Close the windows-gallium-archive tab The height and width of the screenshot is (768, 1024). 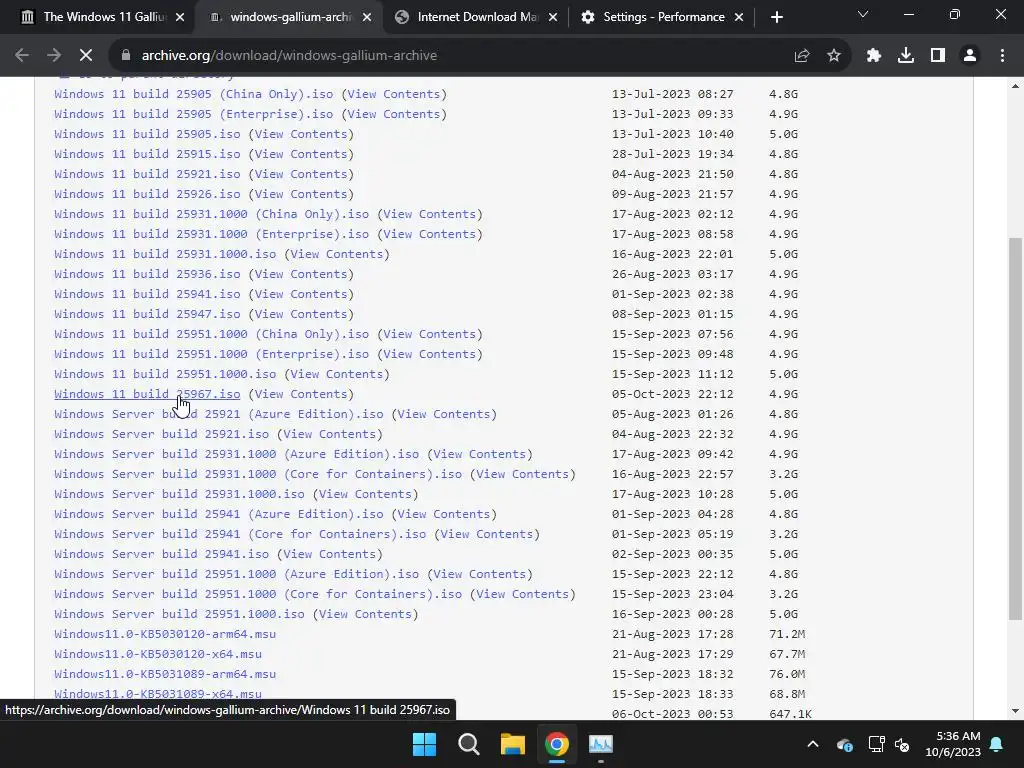click(x=367, y=17)
